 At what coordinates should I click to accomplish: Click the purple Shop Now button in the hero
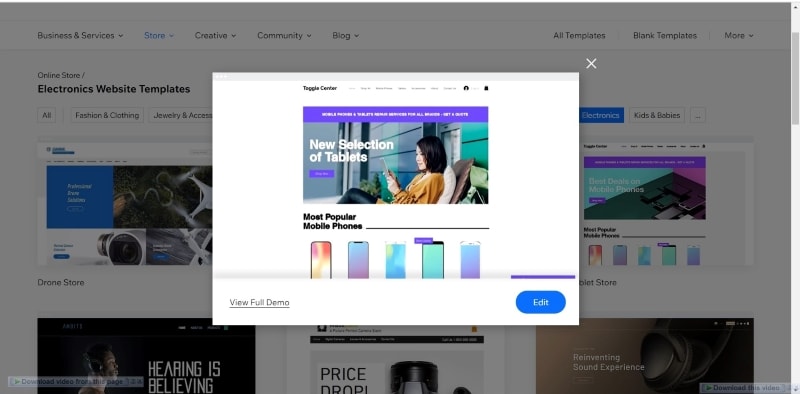(x=321, y=174)
